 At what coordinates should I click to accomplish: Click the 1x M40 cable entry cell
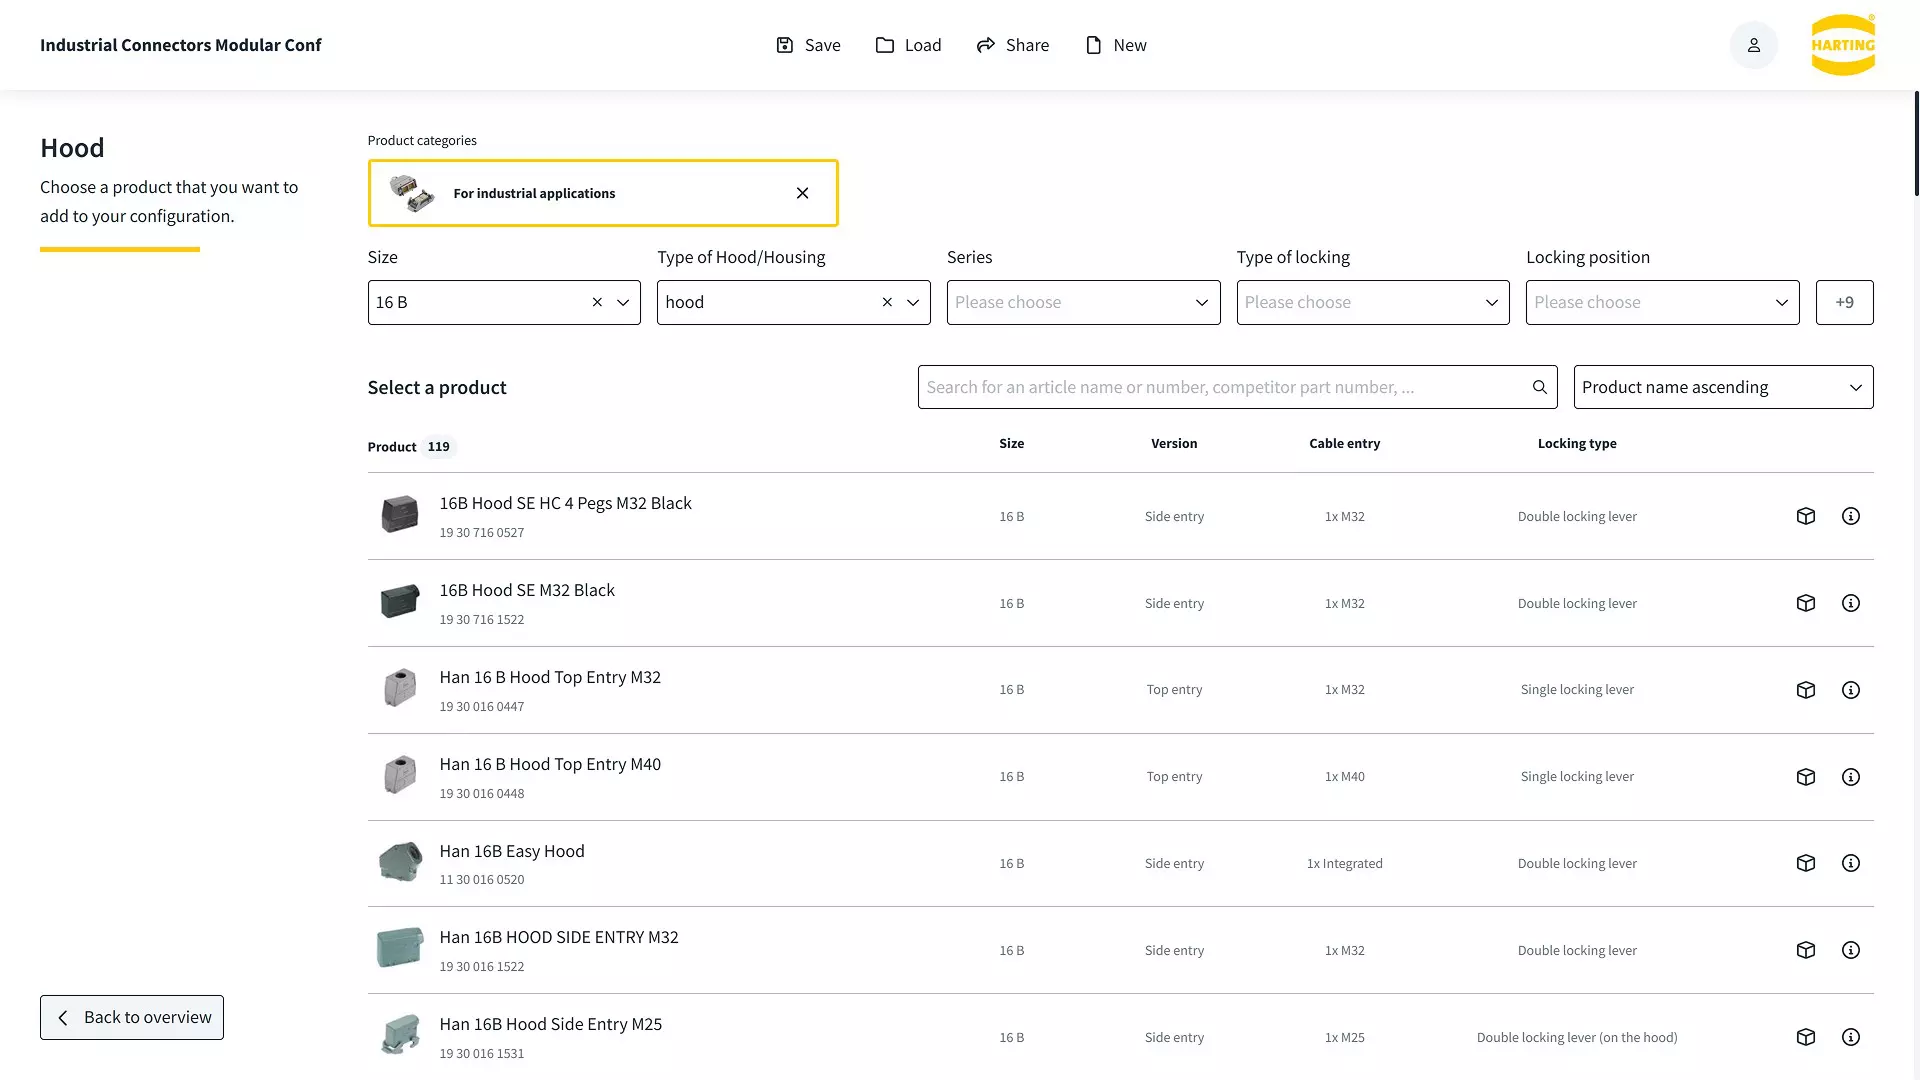click(x=1344, y=777)
